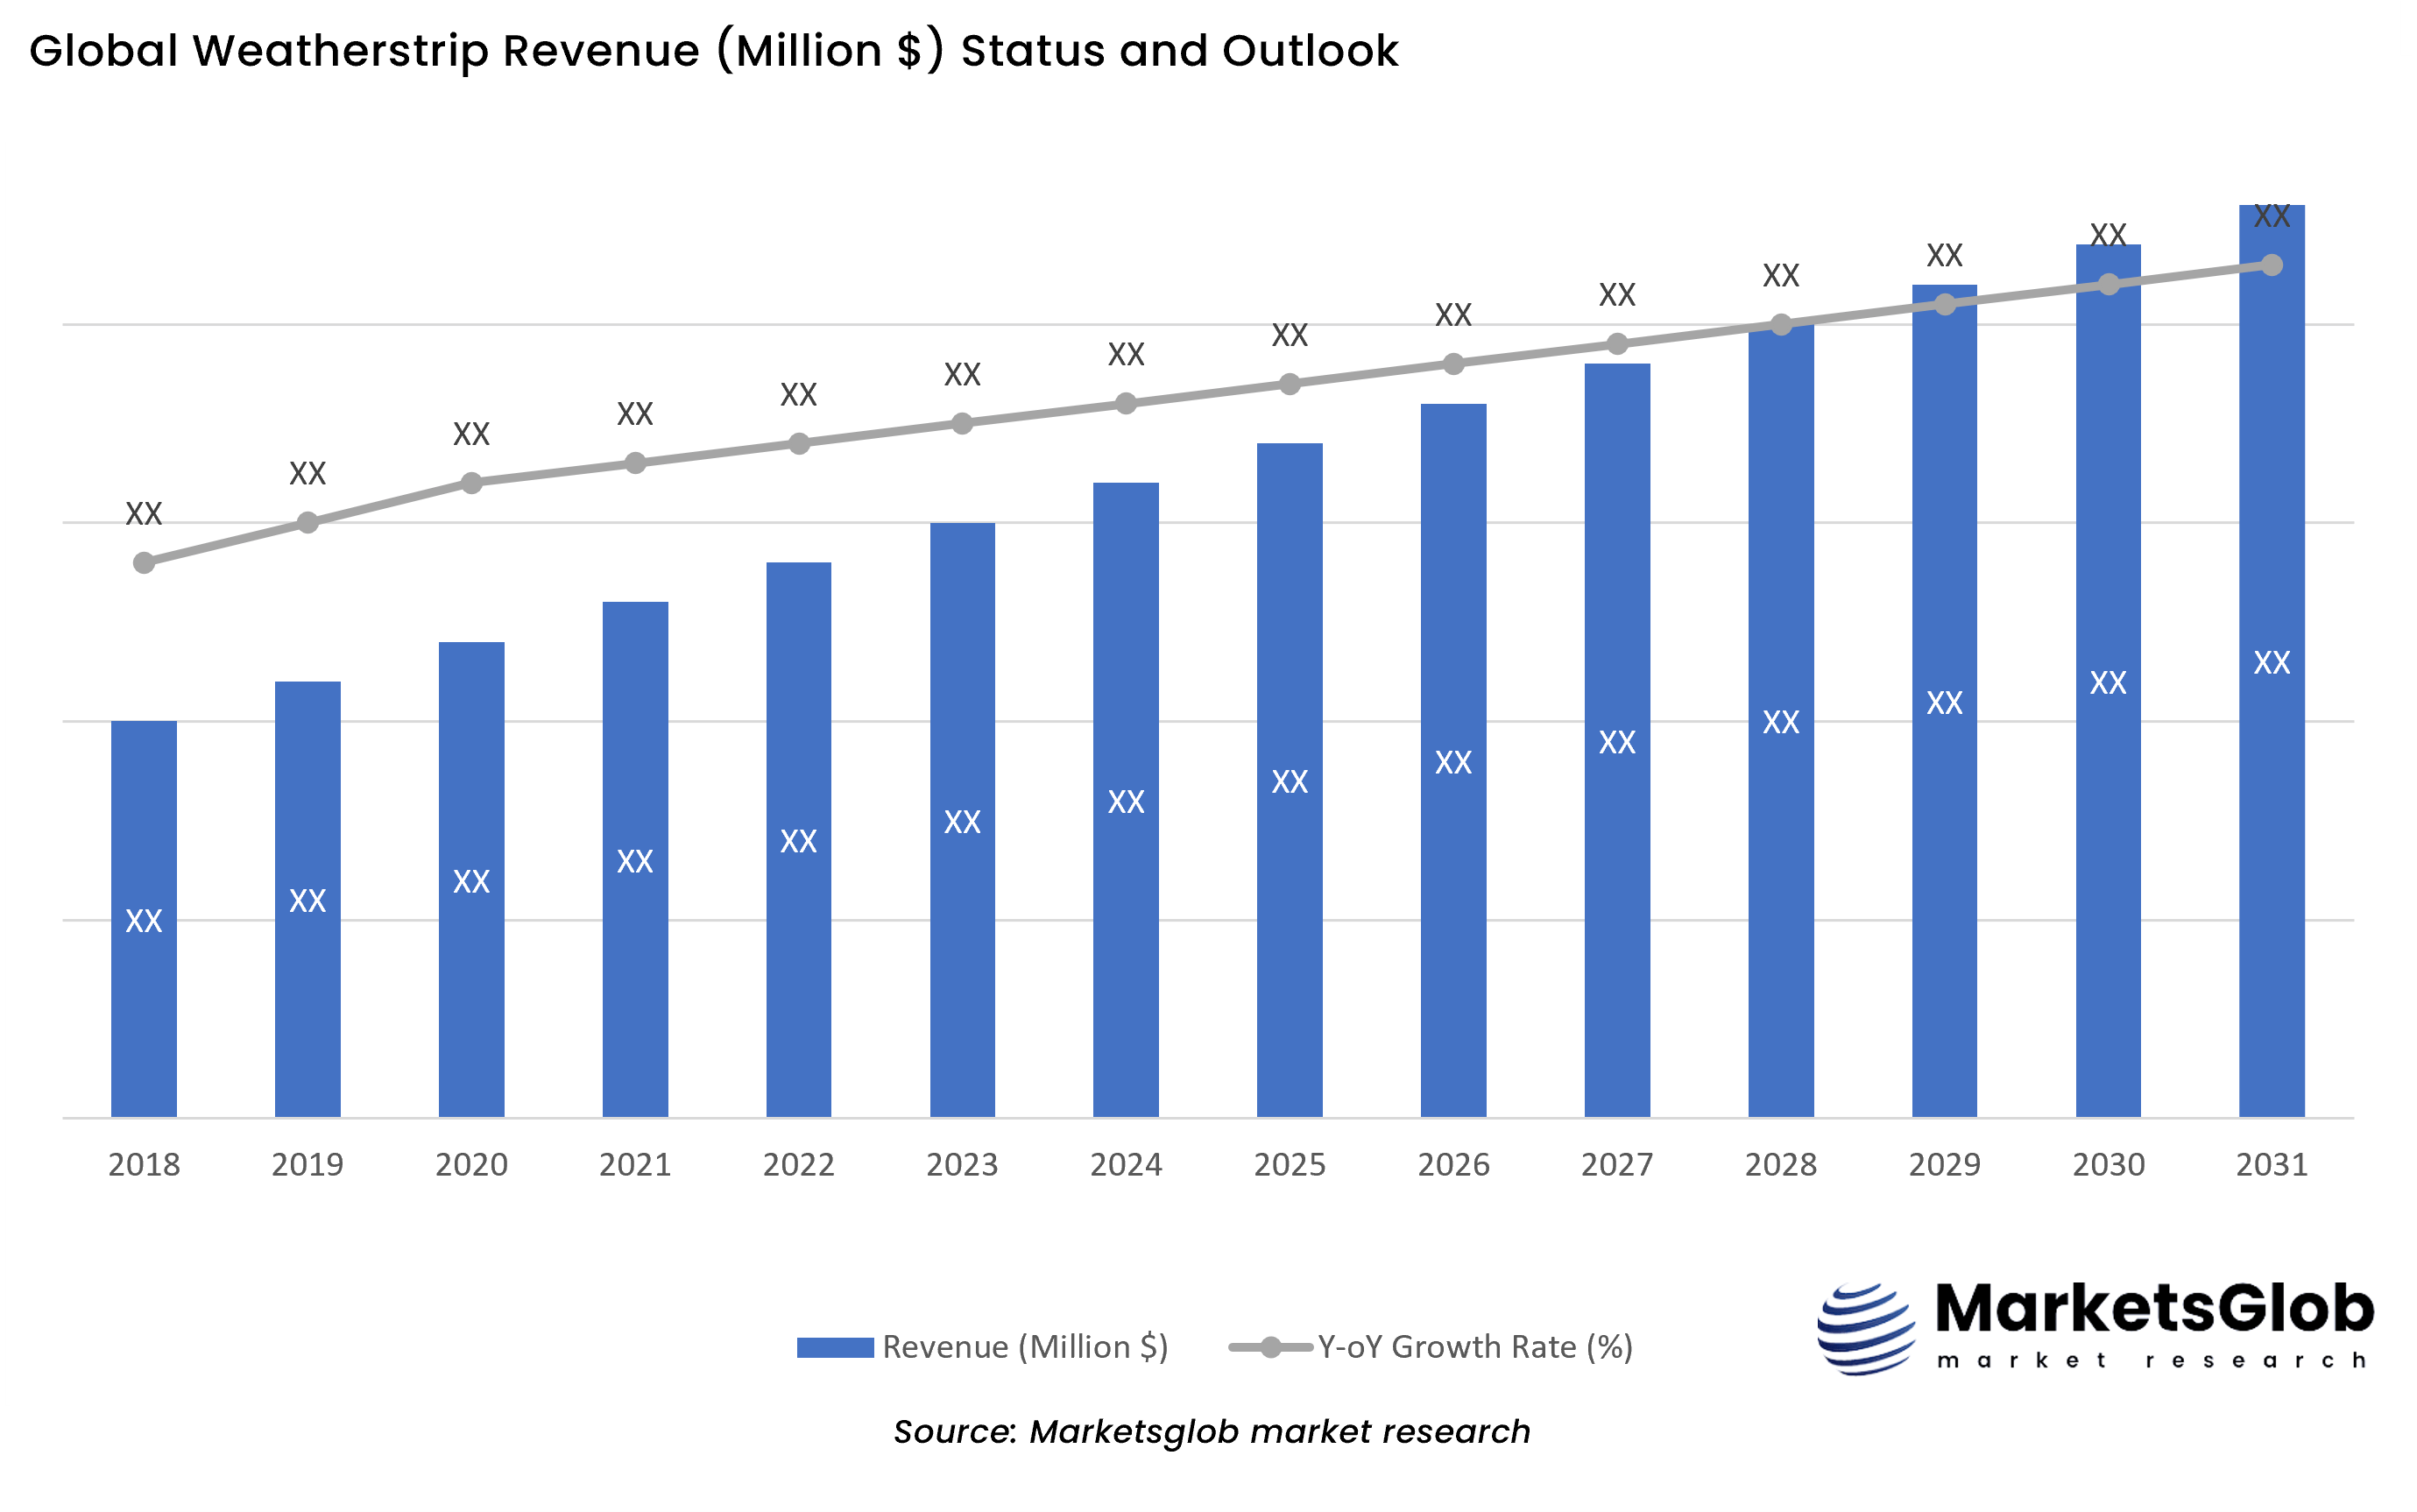
Task: Click the MarketsGlob brand name text
Action: click(2155, 1308)
